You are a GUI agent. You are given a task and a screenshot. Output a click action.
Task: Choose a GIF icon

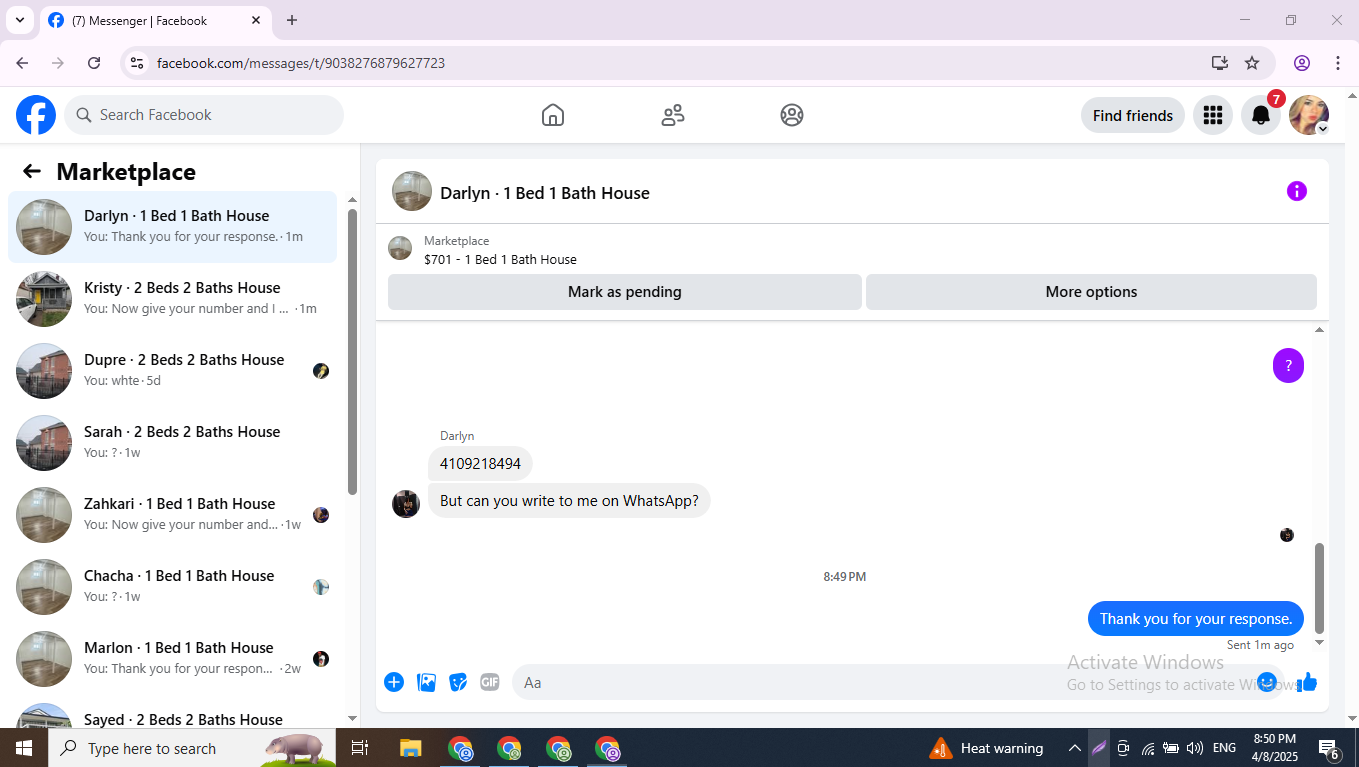tap(489, 682)
